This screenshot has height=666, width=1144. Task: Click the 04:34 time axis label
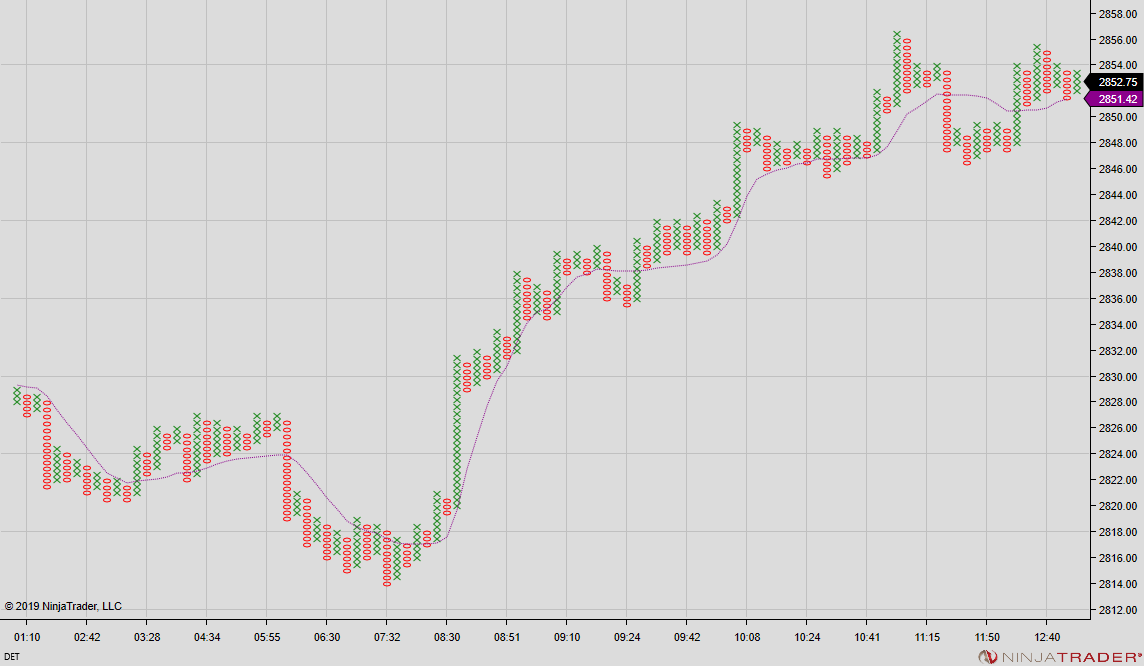[207, 638]
